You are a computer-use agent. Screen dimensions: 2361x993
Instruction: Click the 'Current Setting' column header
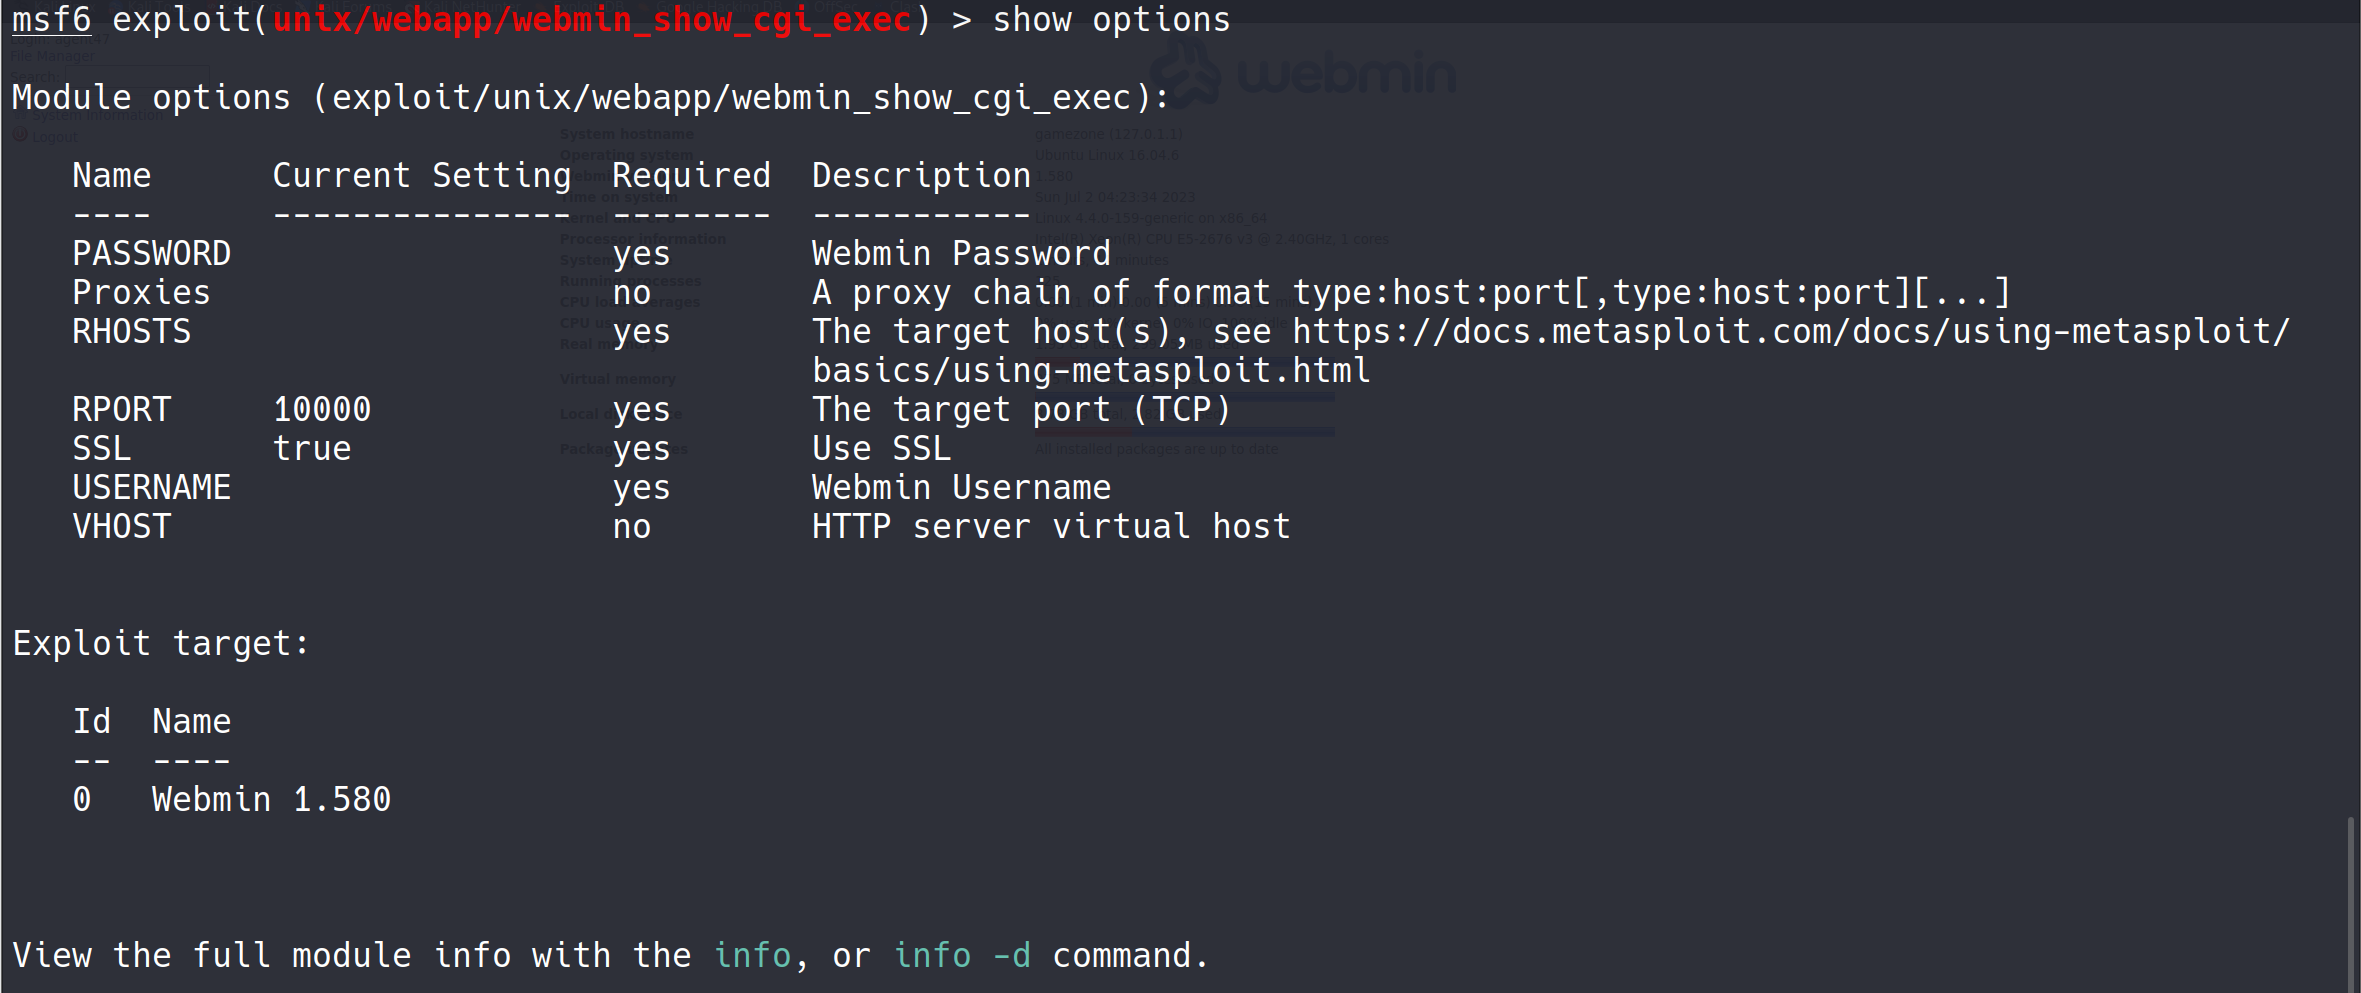coord(421,176)
